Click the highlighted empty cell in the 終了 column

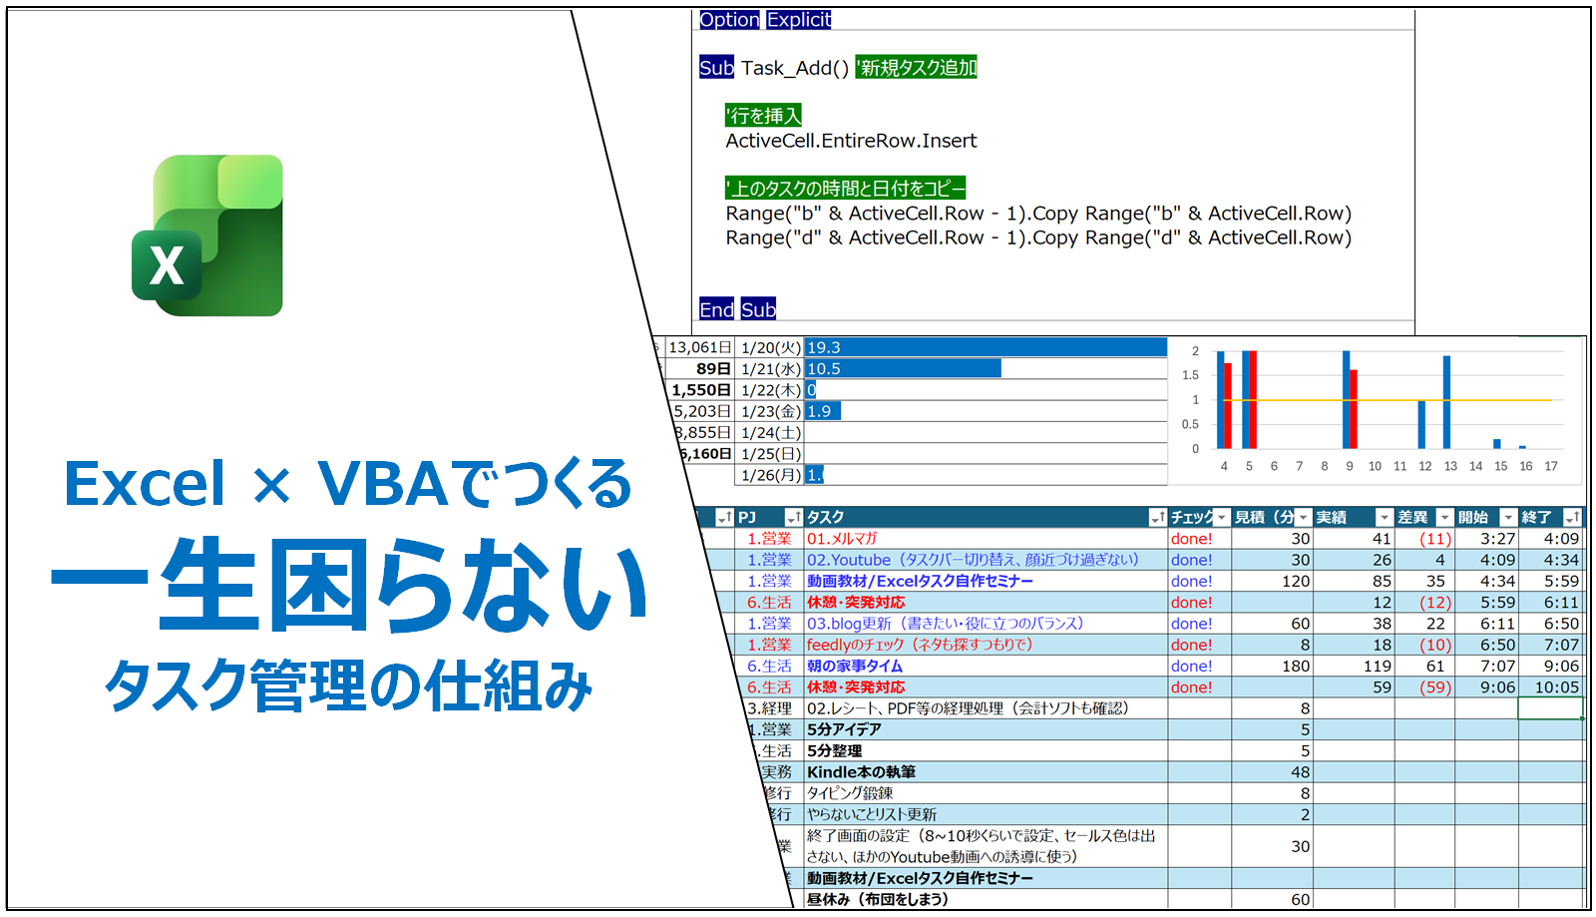point(1550,708)
